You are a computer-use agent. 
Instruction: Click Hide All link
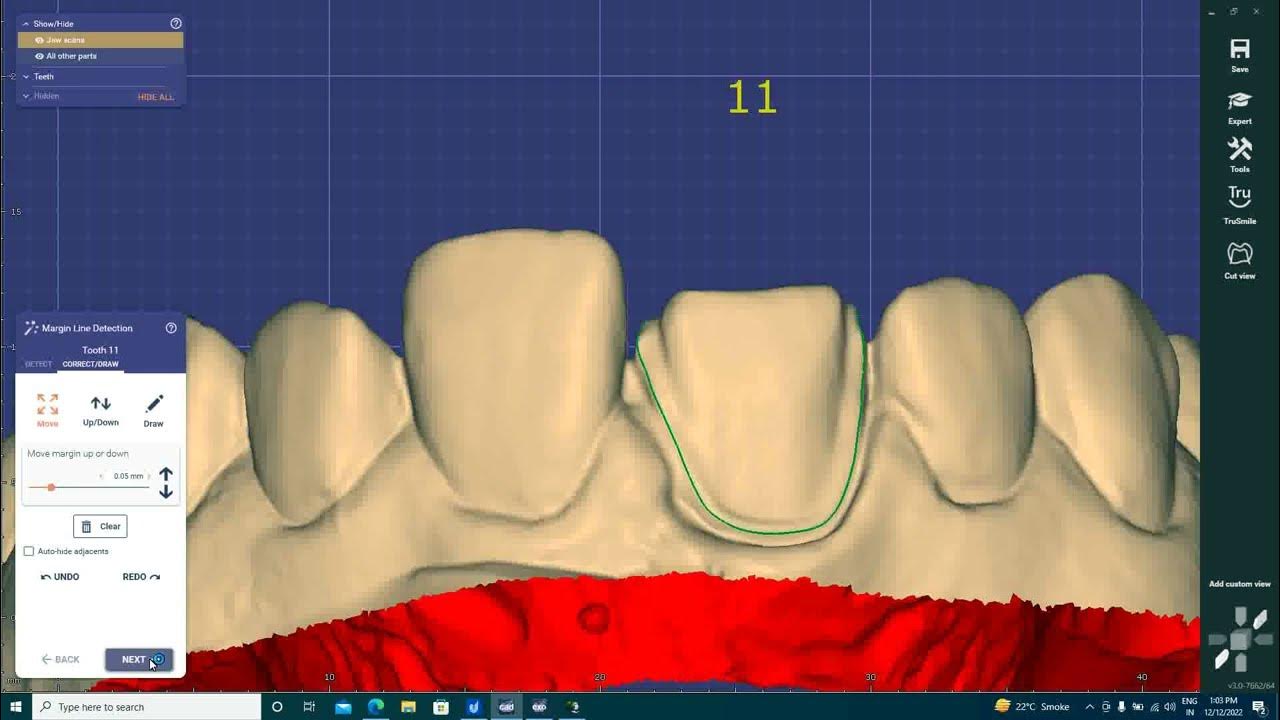(x=155, y=97)
